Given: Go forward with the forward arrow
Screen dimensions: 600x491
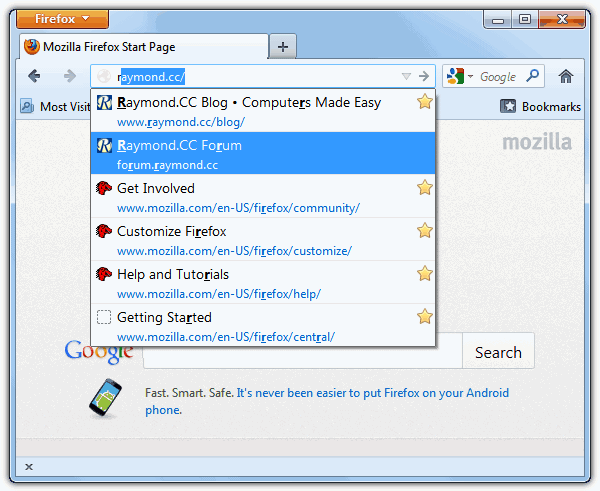Looking at the screenshot, I should [70, 76].
